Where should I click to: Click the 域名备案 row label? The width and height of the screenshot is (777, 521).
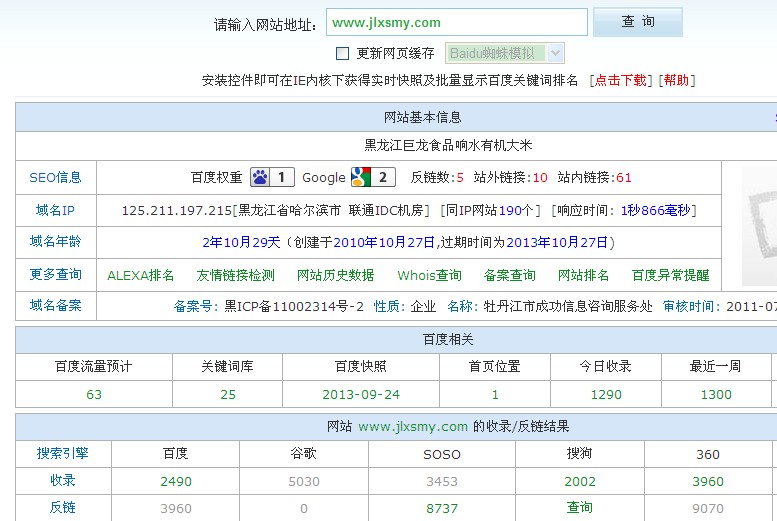(56, 305)
